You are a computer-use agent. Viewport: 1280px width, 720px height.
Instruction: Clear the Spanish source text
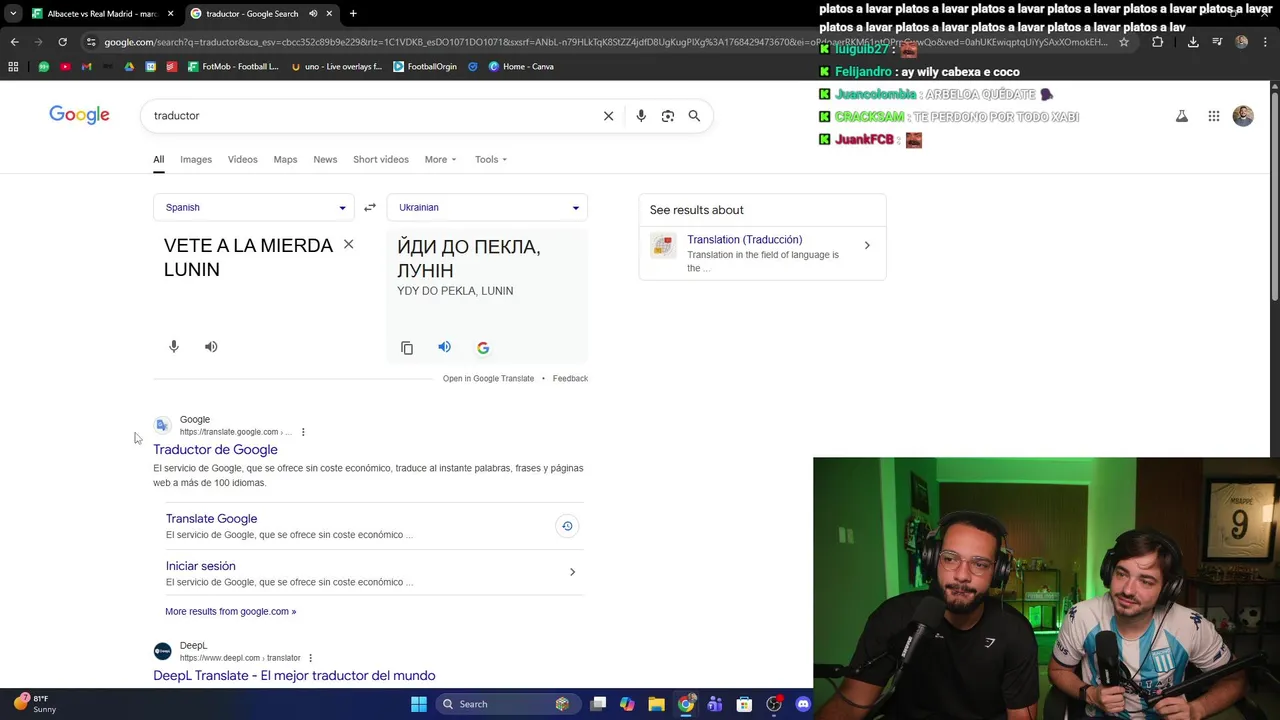348,244
